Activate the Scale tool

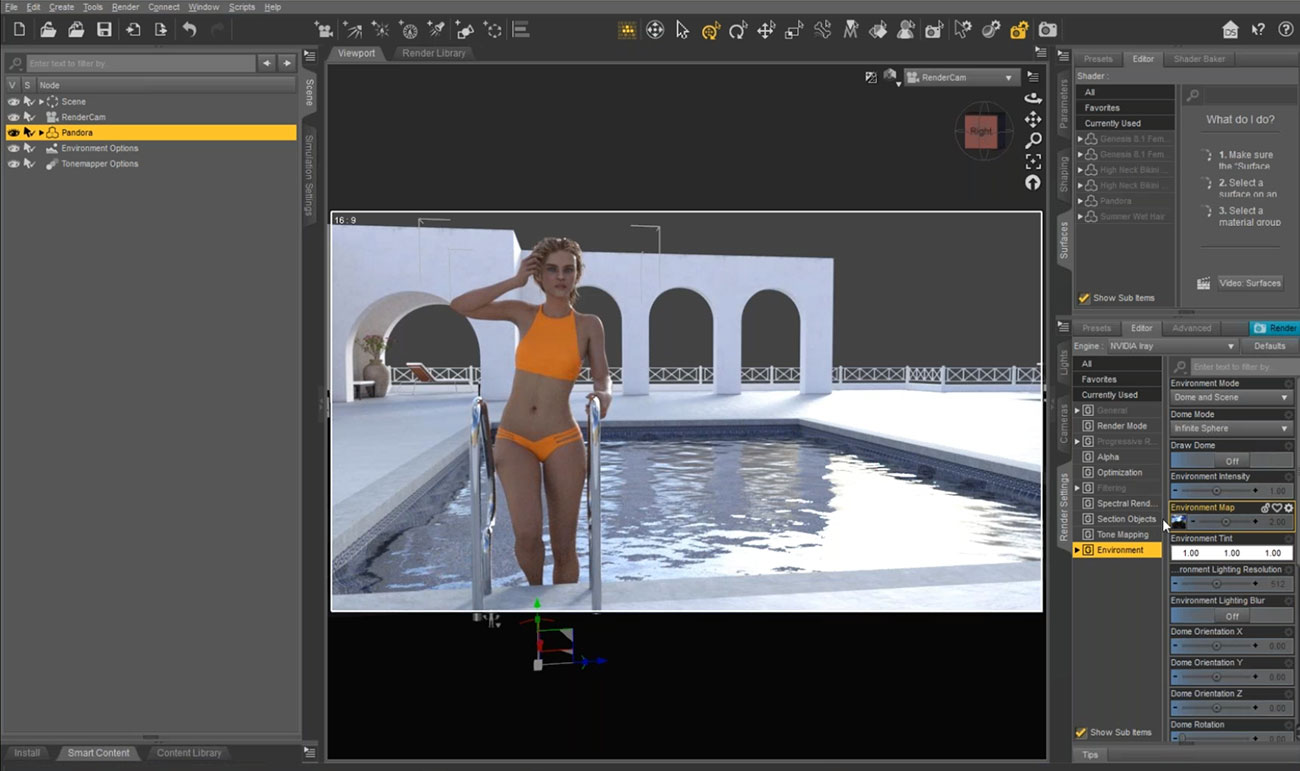click(x=794, y=30)
